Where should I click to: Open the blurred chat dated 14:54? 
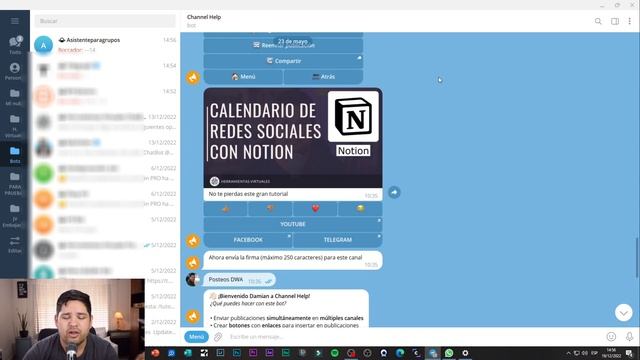(105, 70)
